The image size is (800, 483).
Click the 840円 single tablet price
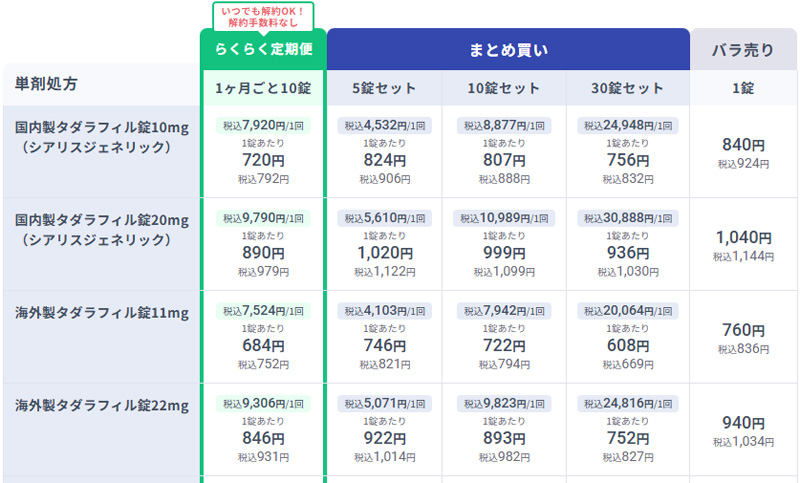[x=743, y=145]
